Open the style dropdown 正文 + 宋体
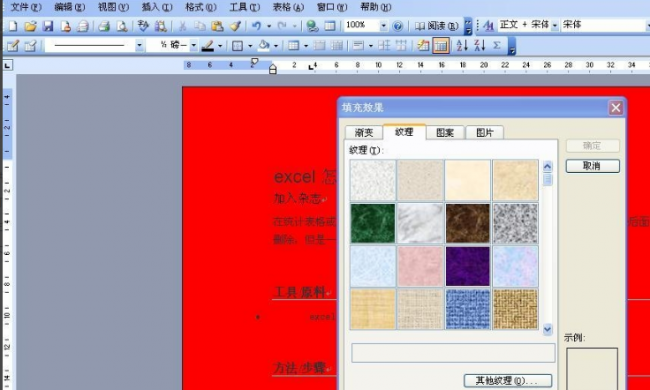Image resolution: width=650 pixels, height=390 pixels. 555,26
